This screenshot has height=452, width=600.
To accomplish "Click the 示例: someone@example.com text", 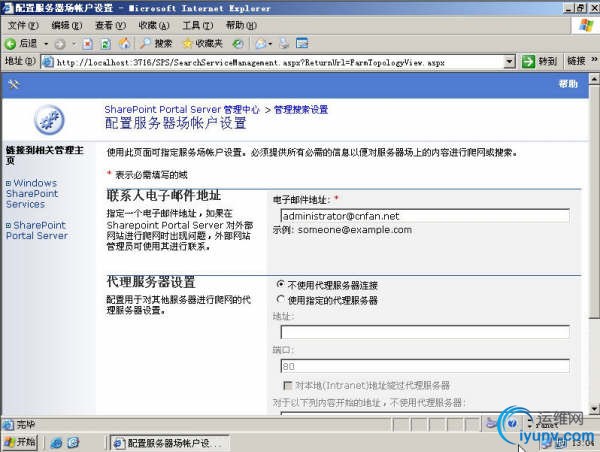I will click(342, 230).
